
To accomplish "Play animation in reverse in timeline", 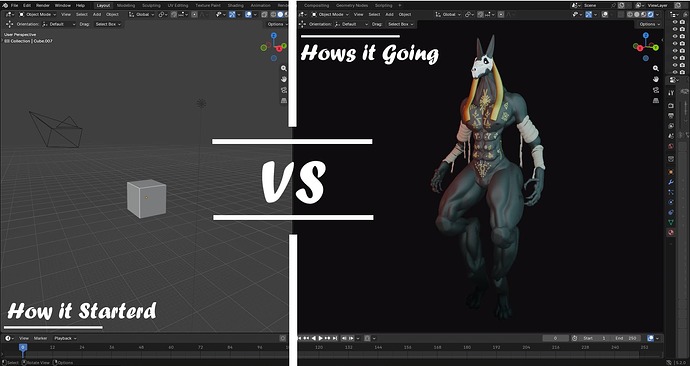I will tap(314, 338).
